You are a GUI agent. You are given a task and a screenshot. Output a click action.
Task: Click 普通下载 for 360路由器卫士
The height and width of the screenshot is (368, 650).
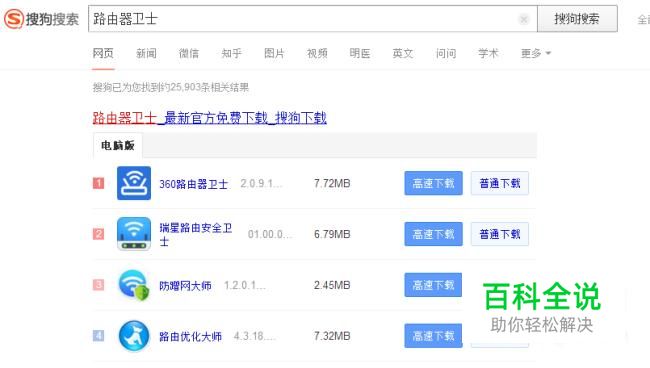pos(500,183)
